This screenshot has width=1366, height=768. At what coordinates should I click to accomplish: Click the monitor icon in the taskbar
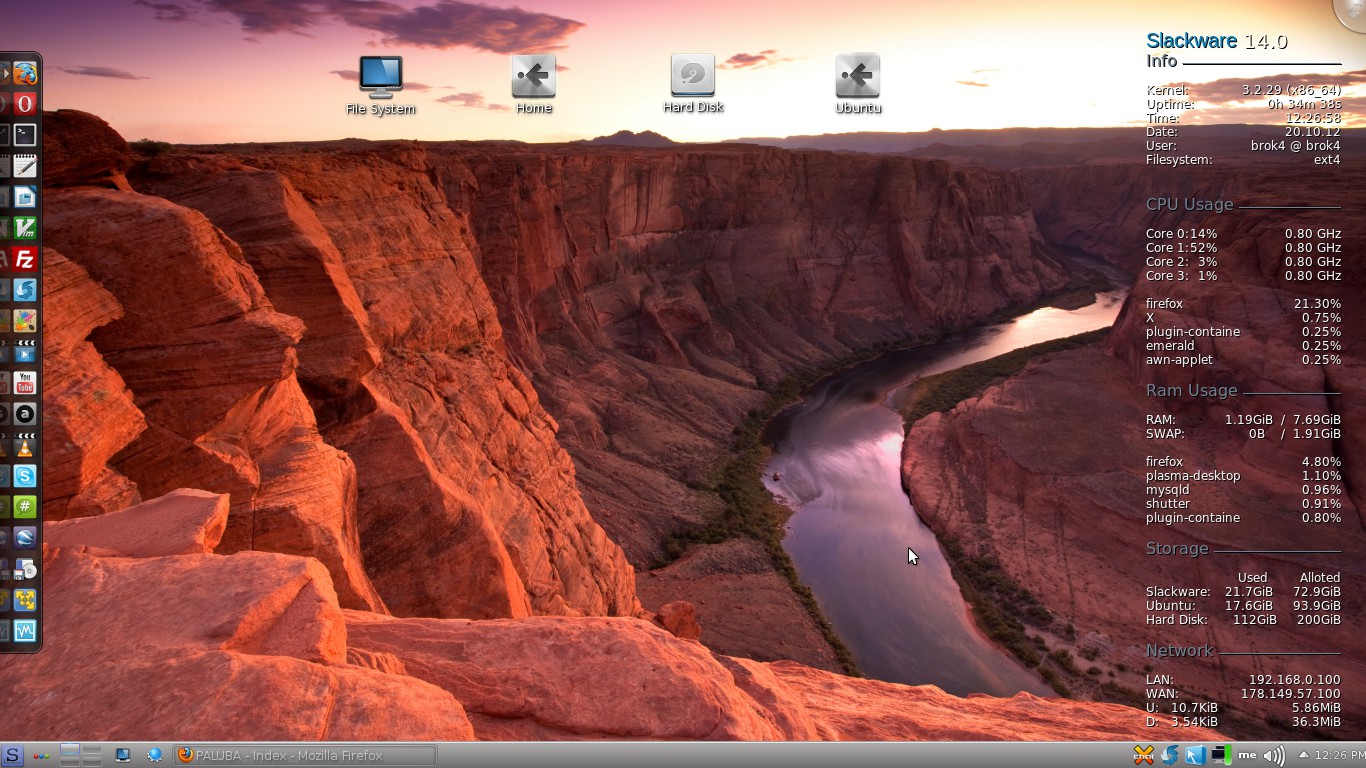tap(122, 755)
